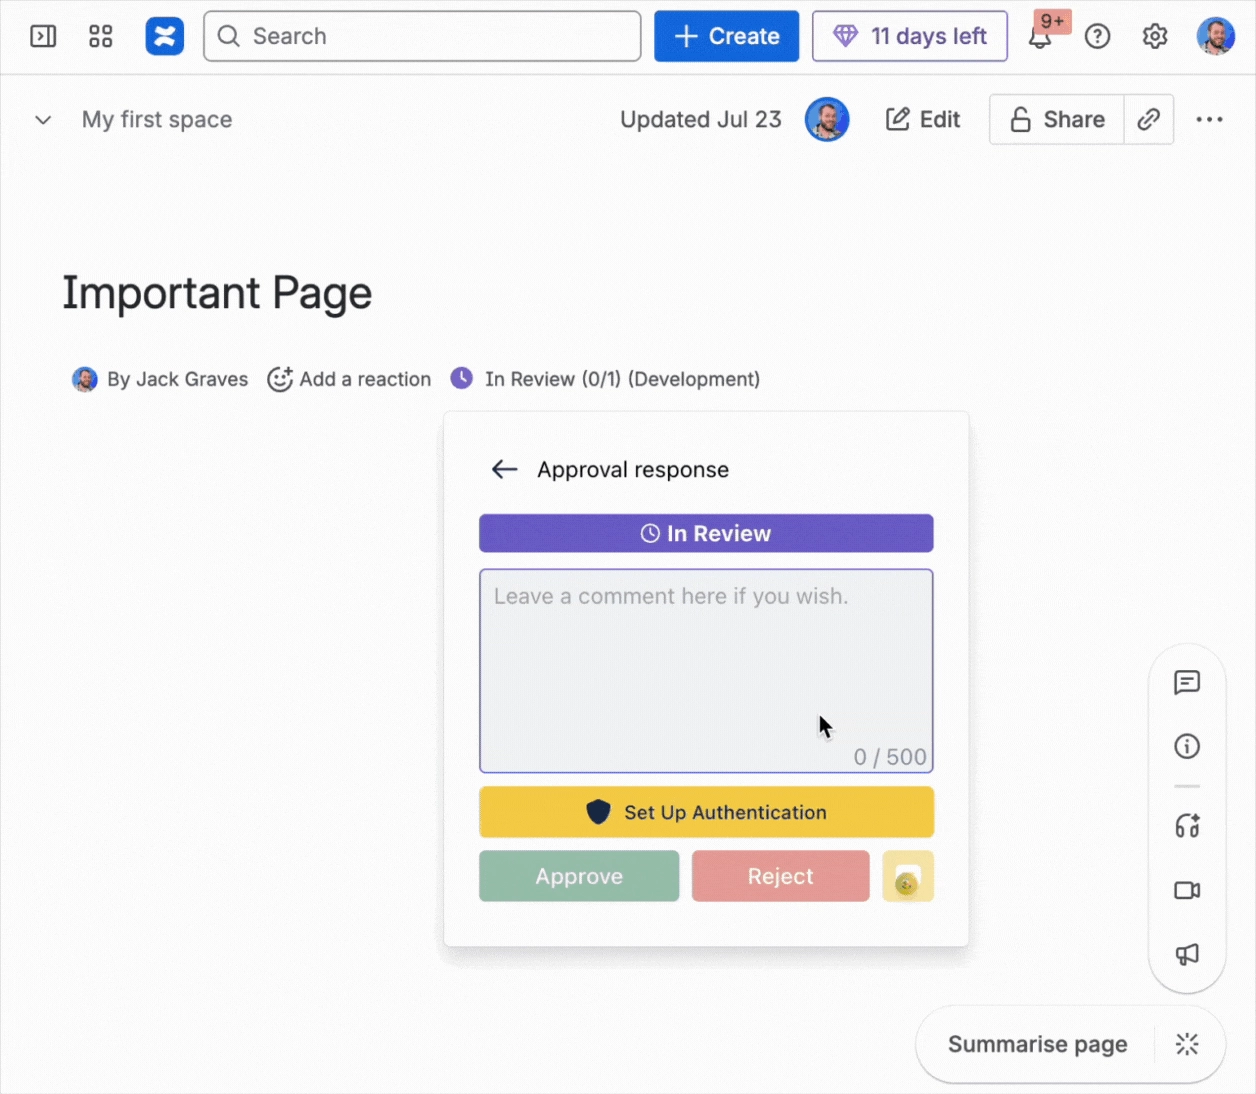Open the profile avatar menu
This screenshot has width=1256, height=1094.
pyautogui.click(x=1216, y=36)
